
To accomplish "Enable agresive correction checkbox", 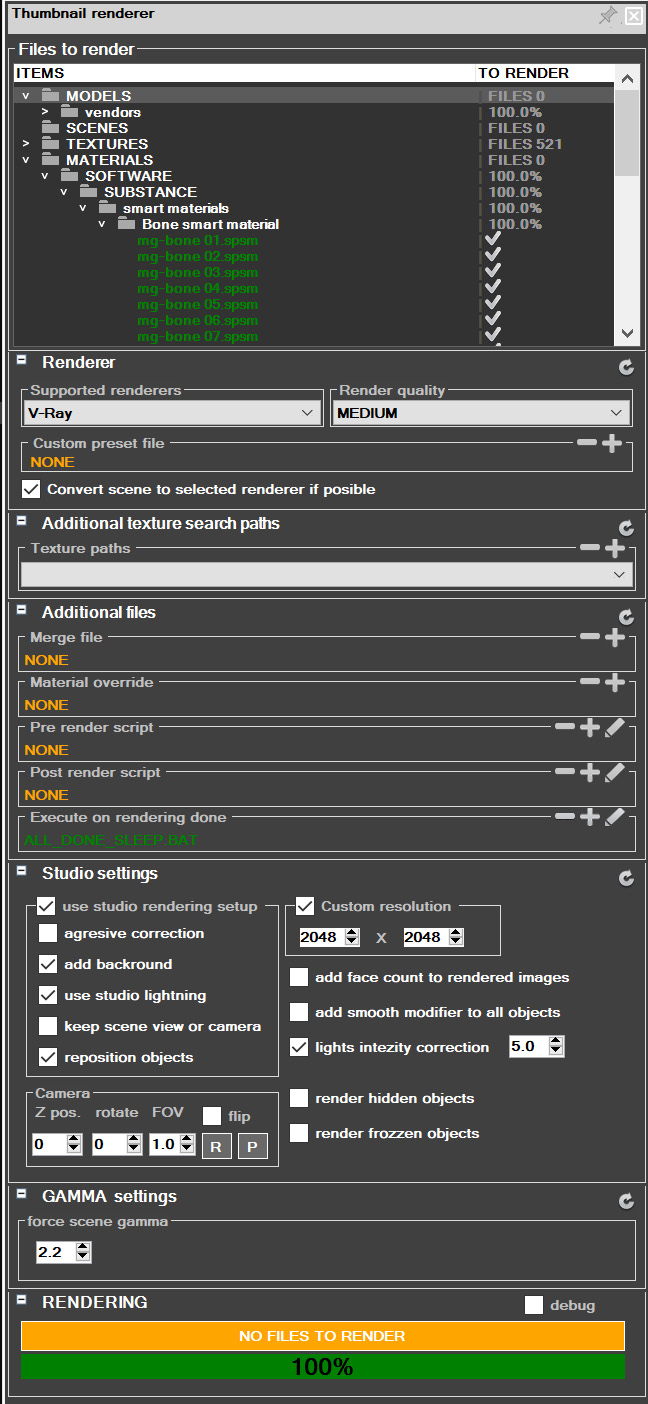I will pos(48,934).
